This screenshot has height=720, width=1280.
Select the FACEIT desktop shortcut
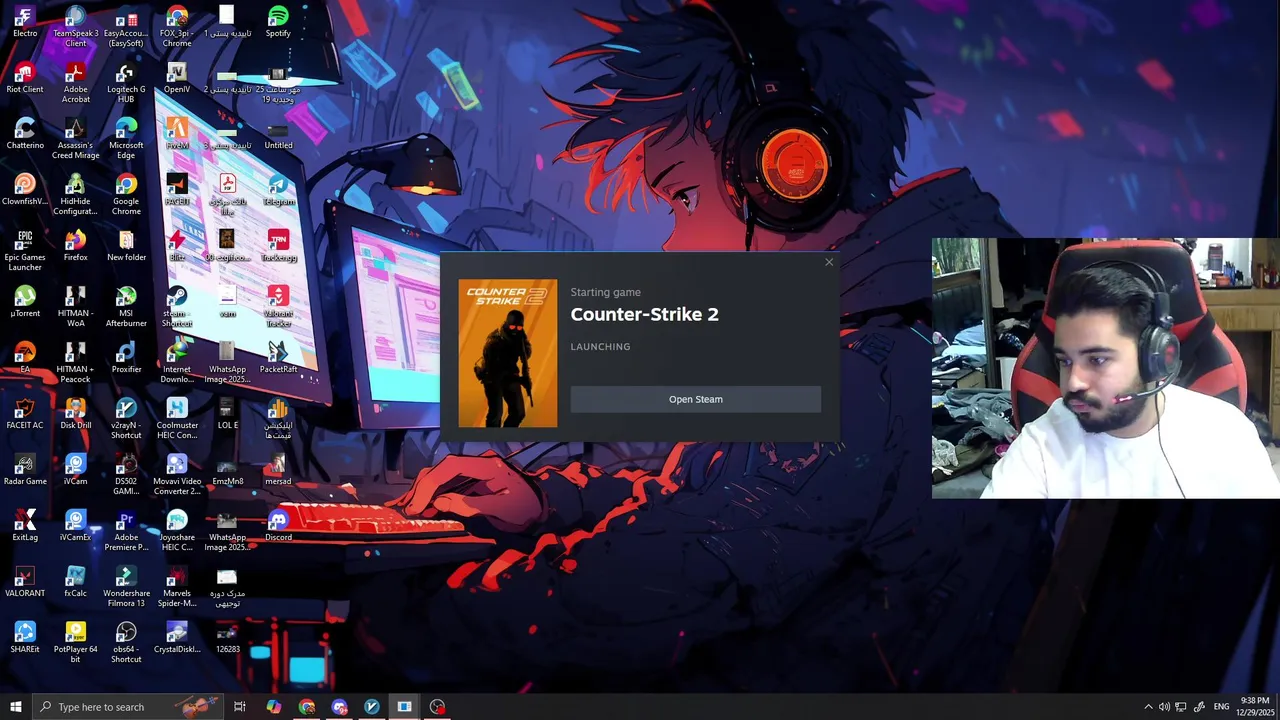(x=176, y=190)
